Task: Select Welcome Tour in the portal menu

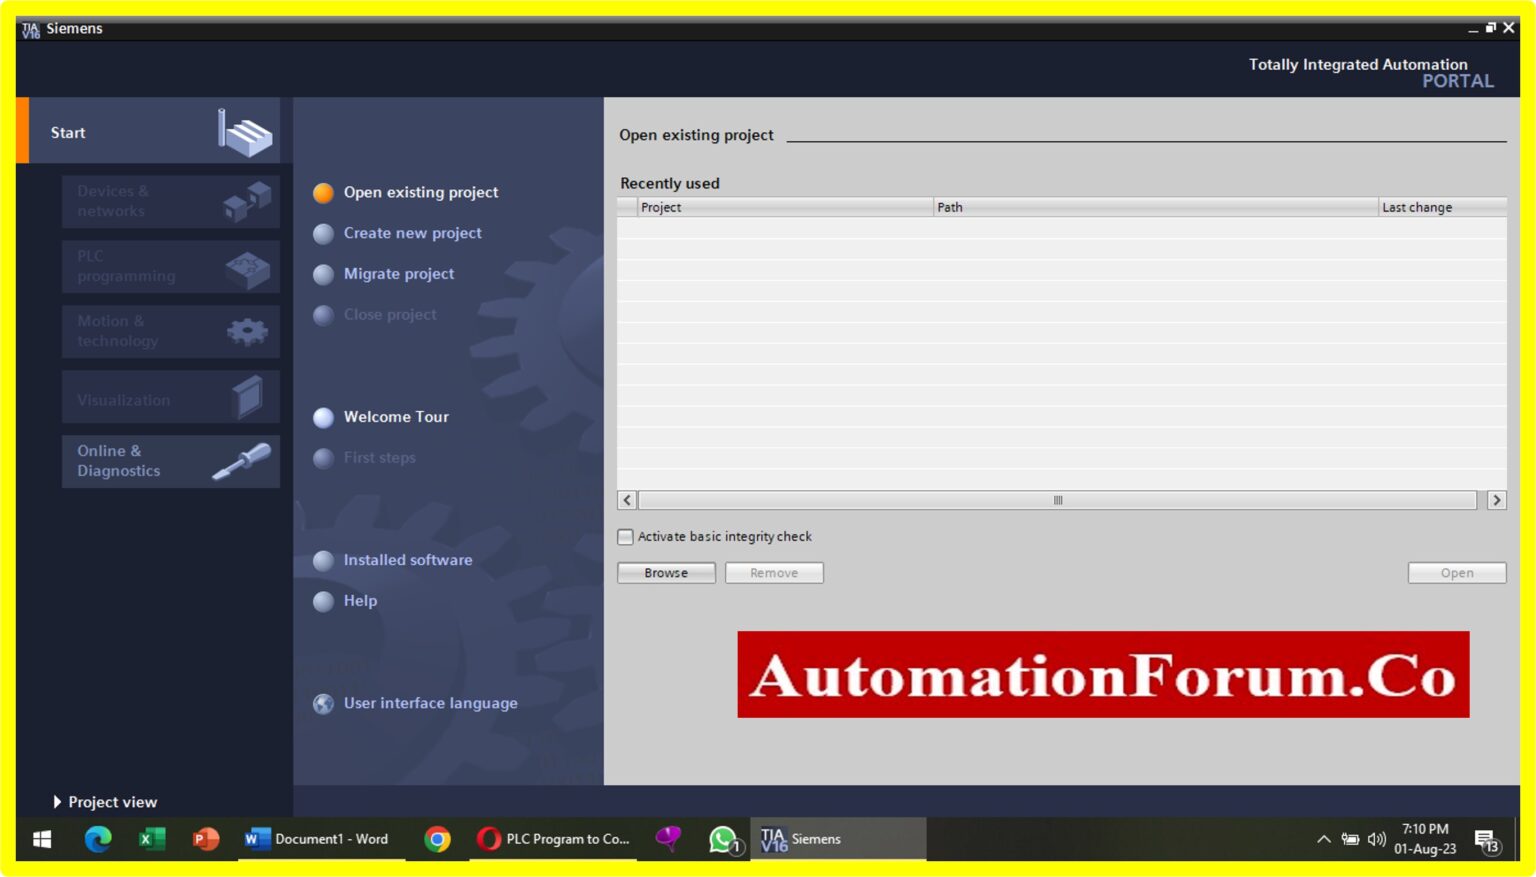Action: coord(396,417)
